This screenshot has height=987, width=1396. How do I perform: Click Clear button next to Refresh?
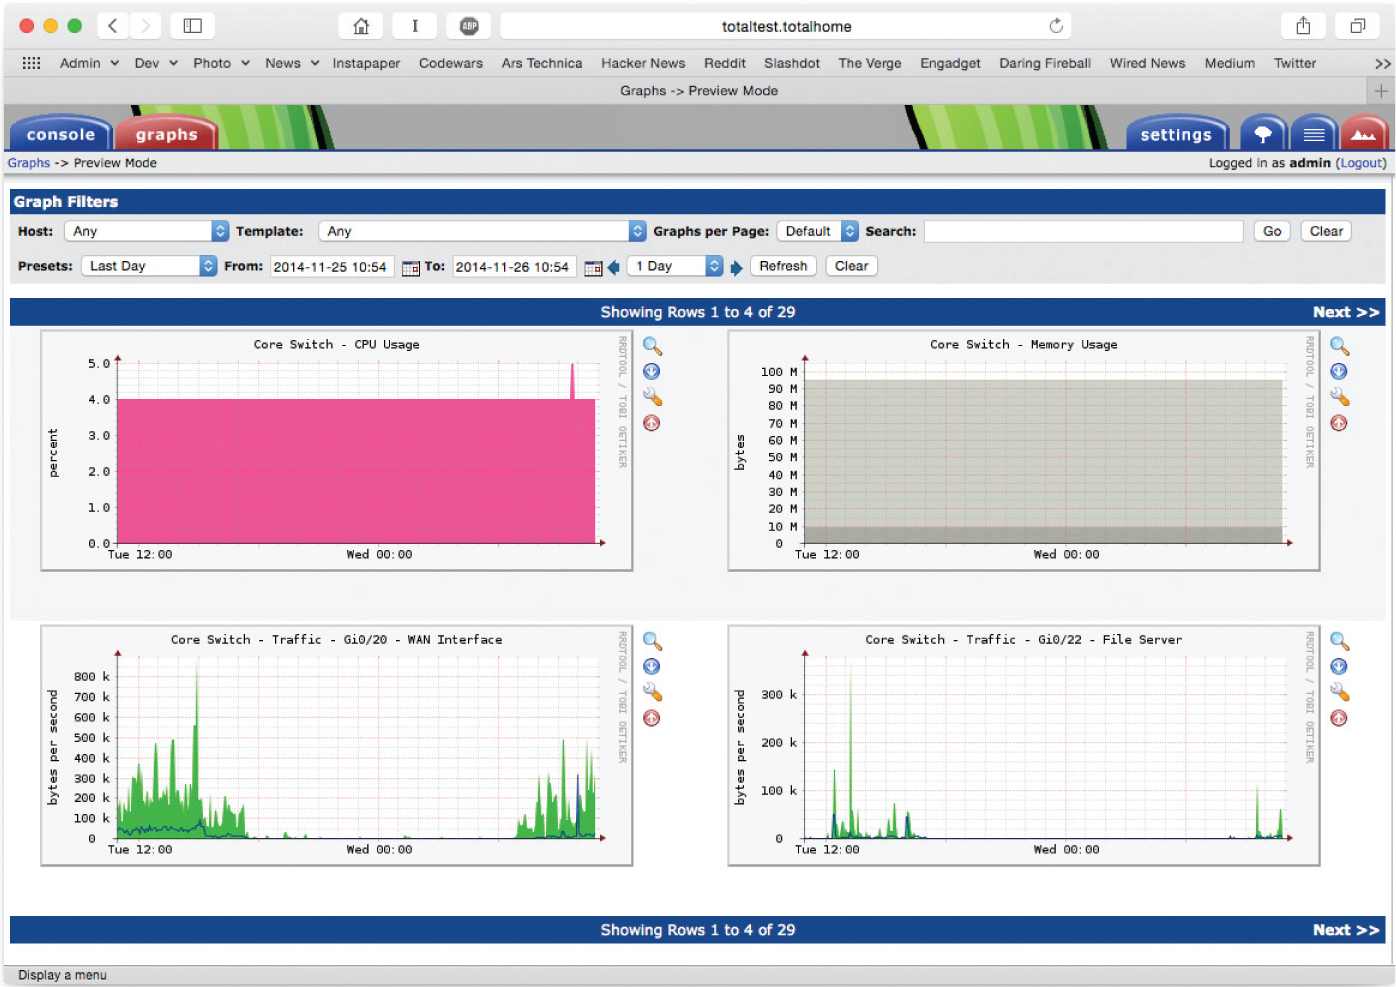click(x=851, y=266)
